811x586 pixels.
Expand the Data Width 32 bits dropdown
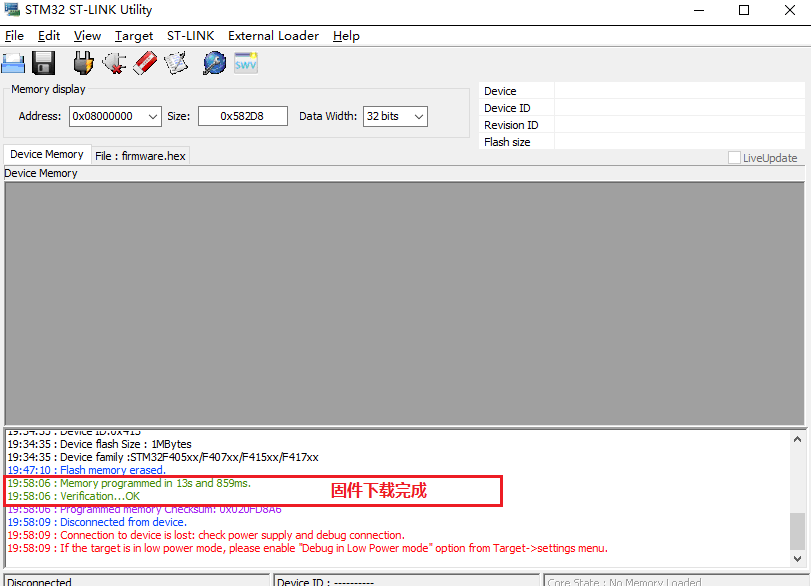pyautogui.click(x=419, y=116)
